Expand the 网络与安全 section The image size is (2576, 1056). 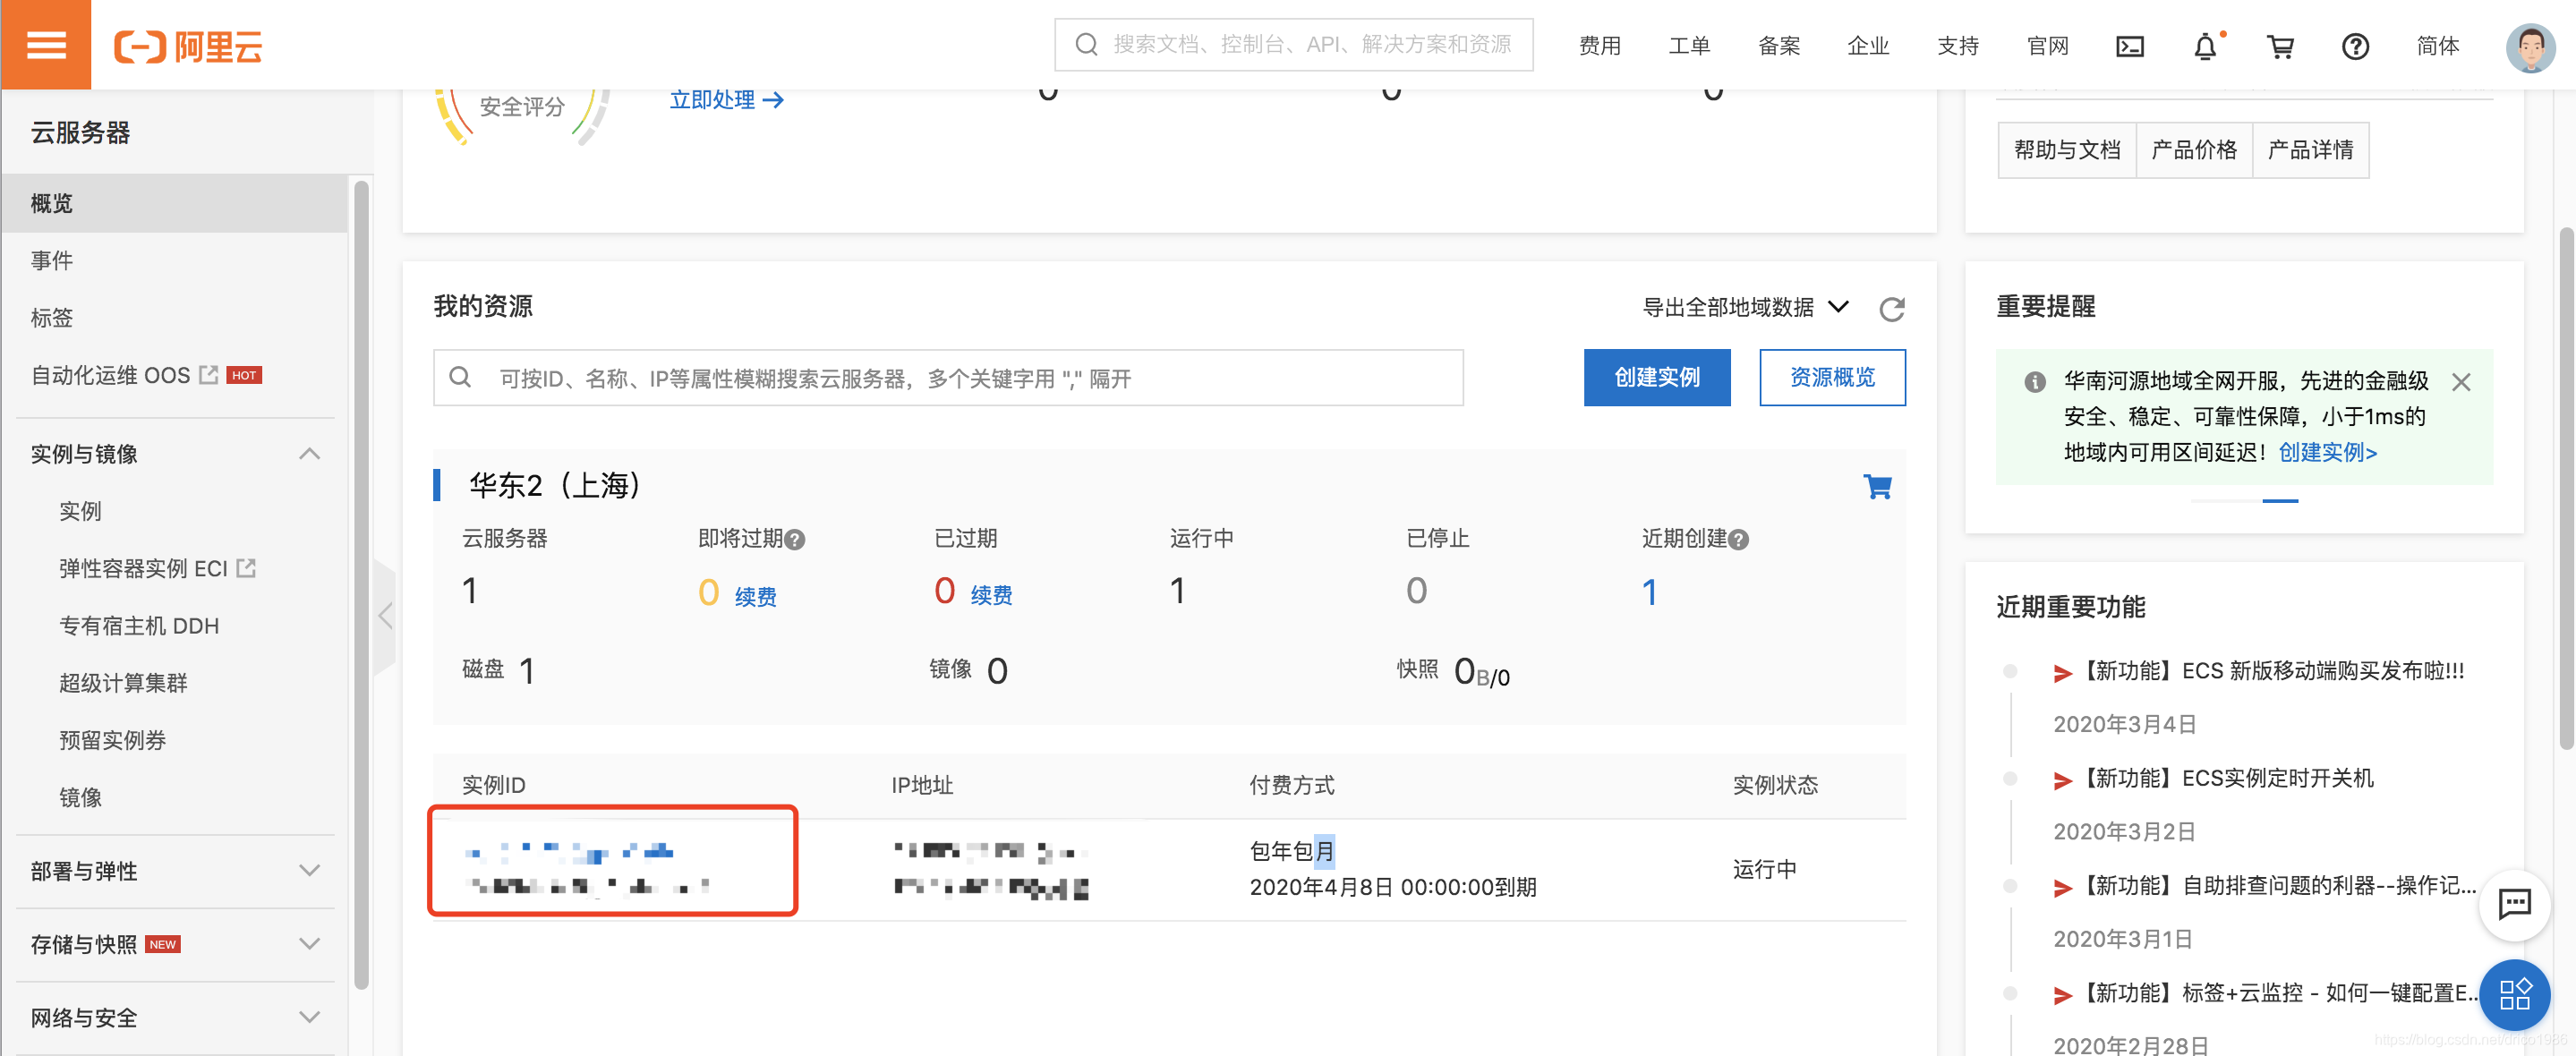[310, 1018]
